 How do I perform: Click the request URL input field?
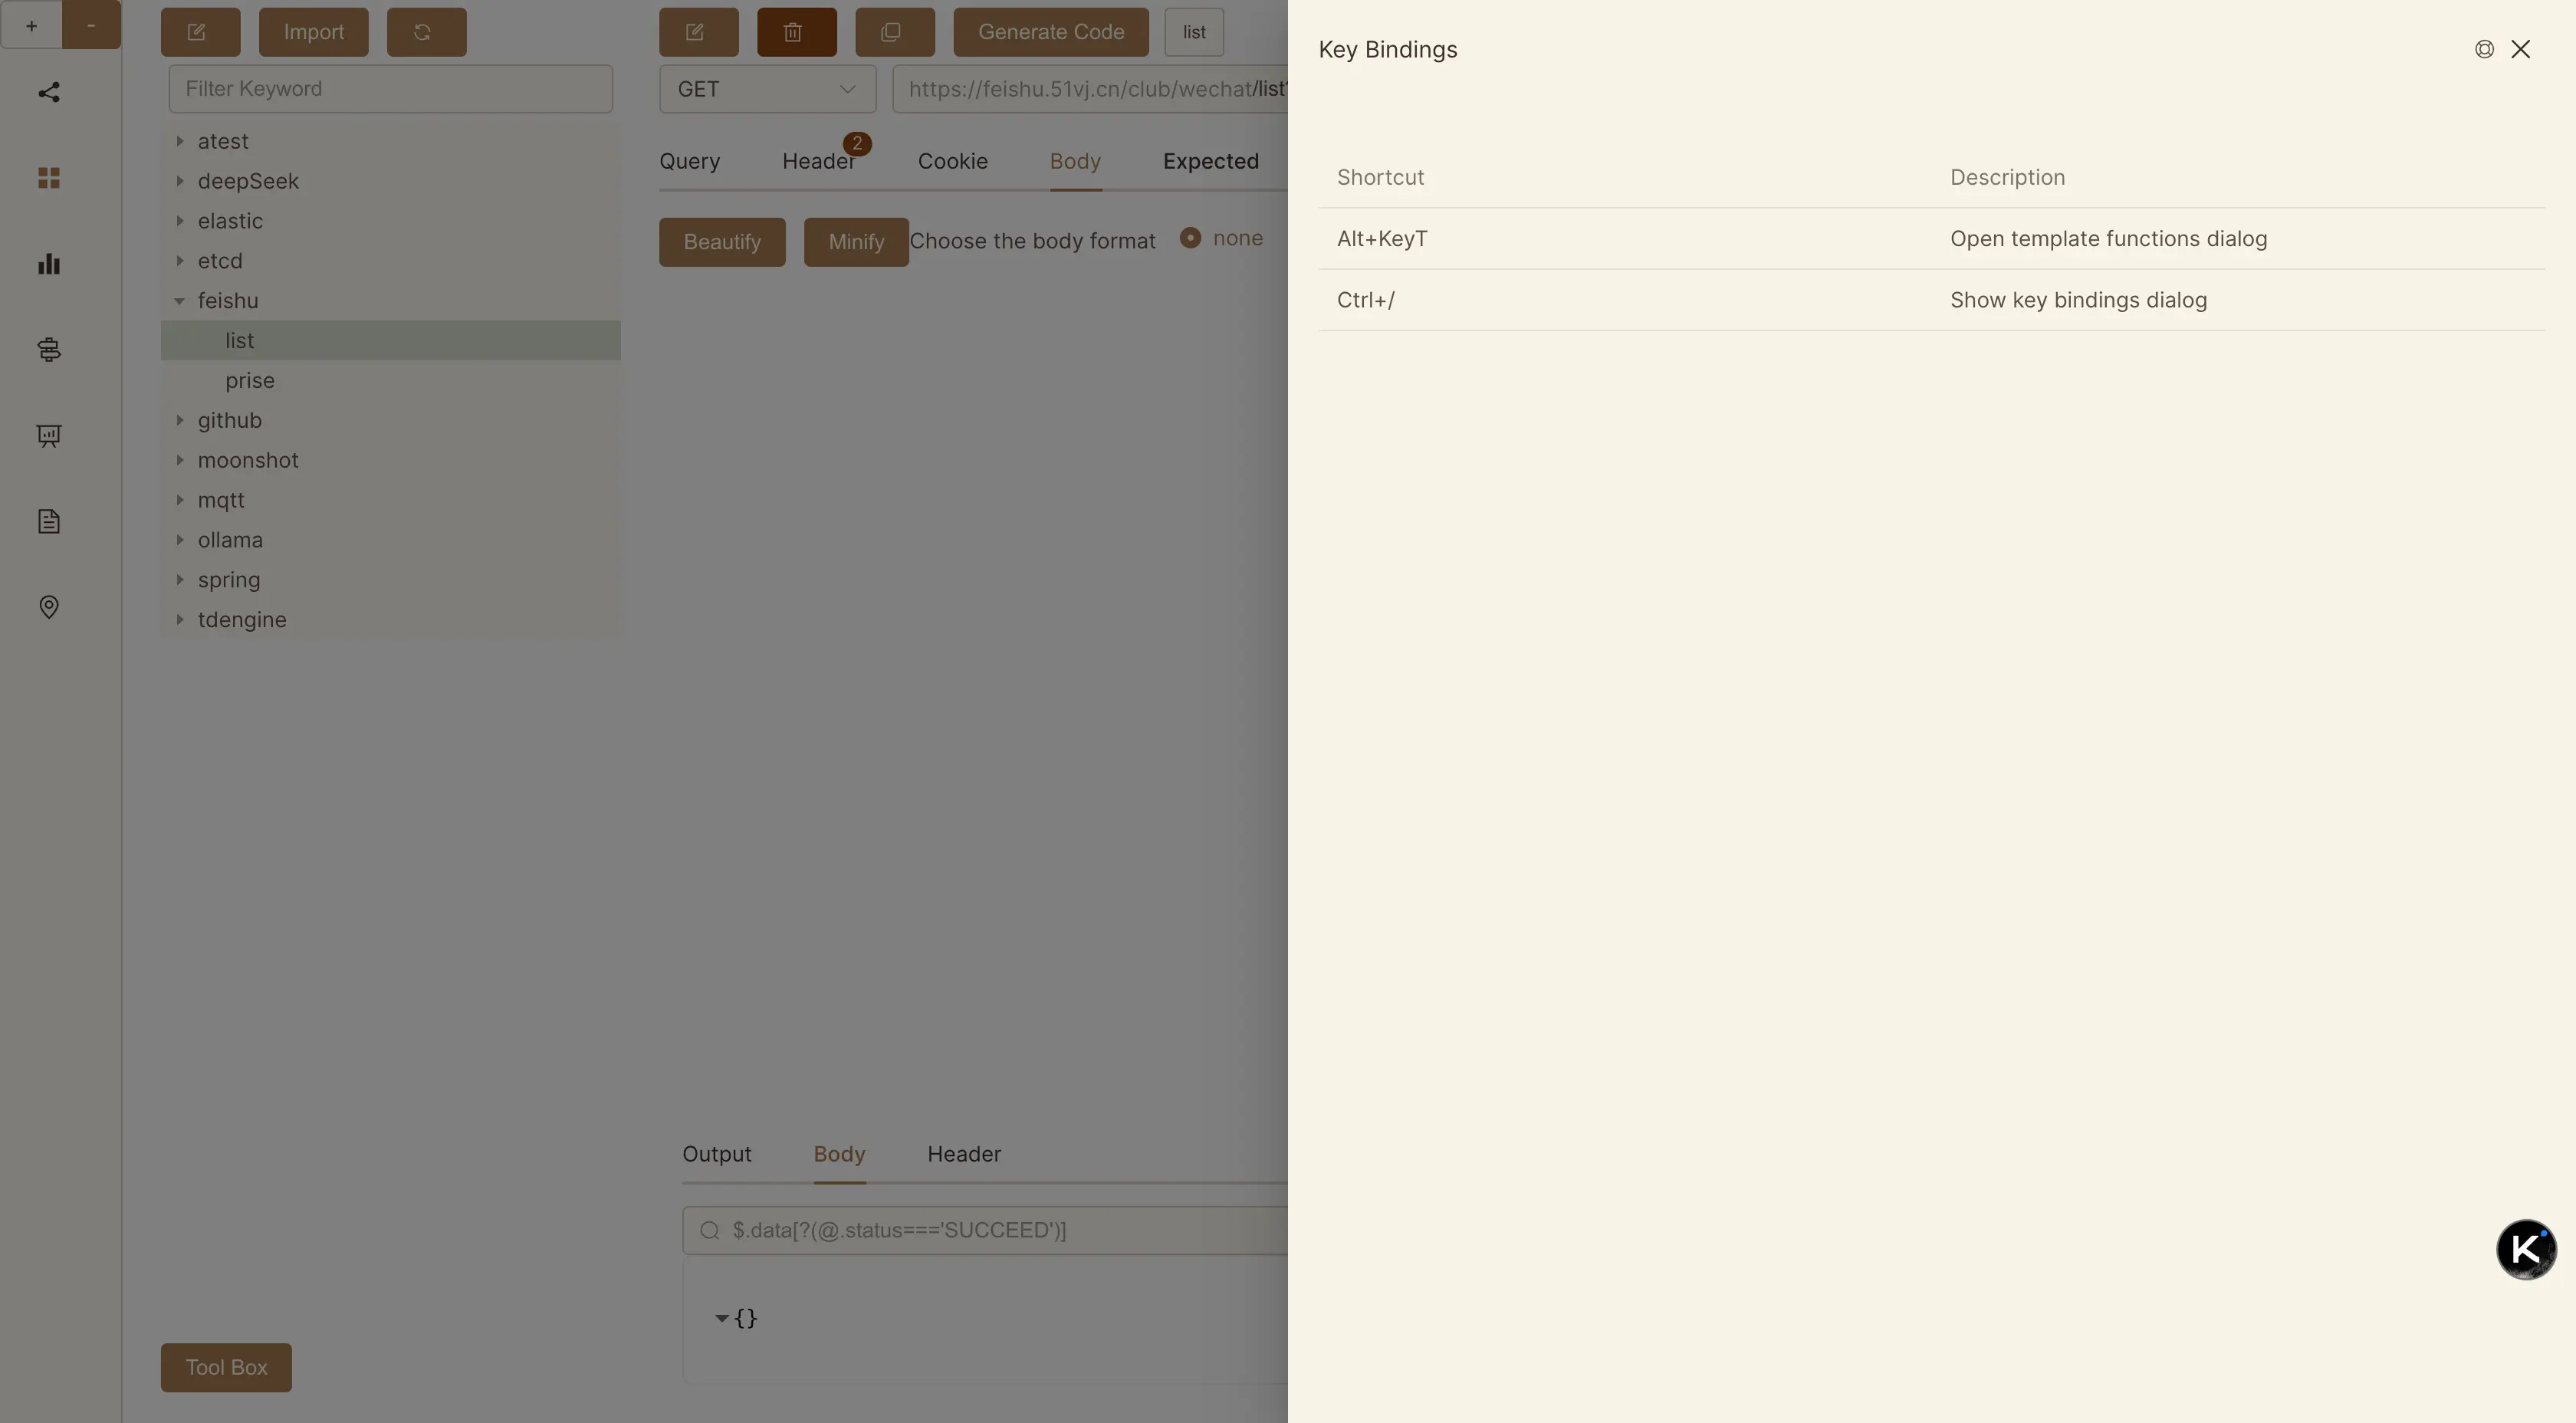click(x=1090, y=89)
